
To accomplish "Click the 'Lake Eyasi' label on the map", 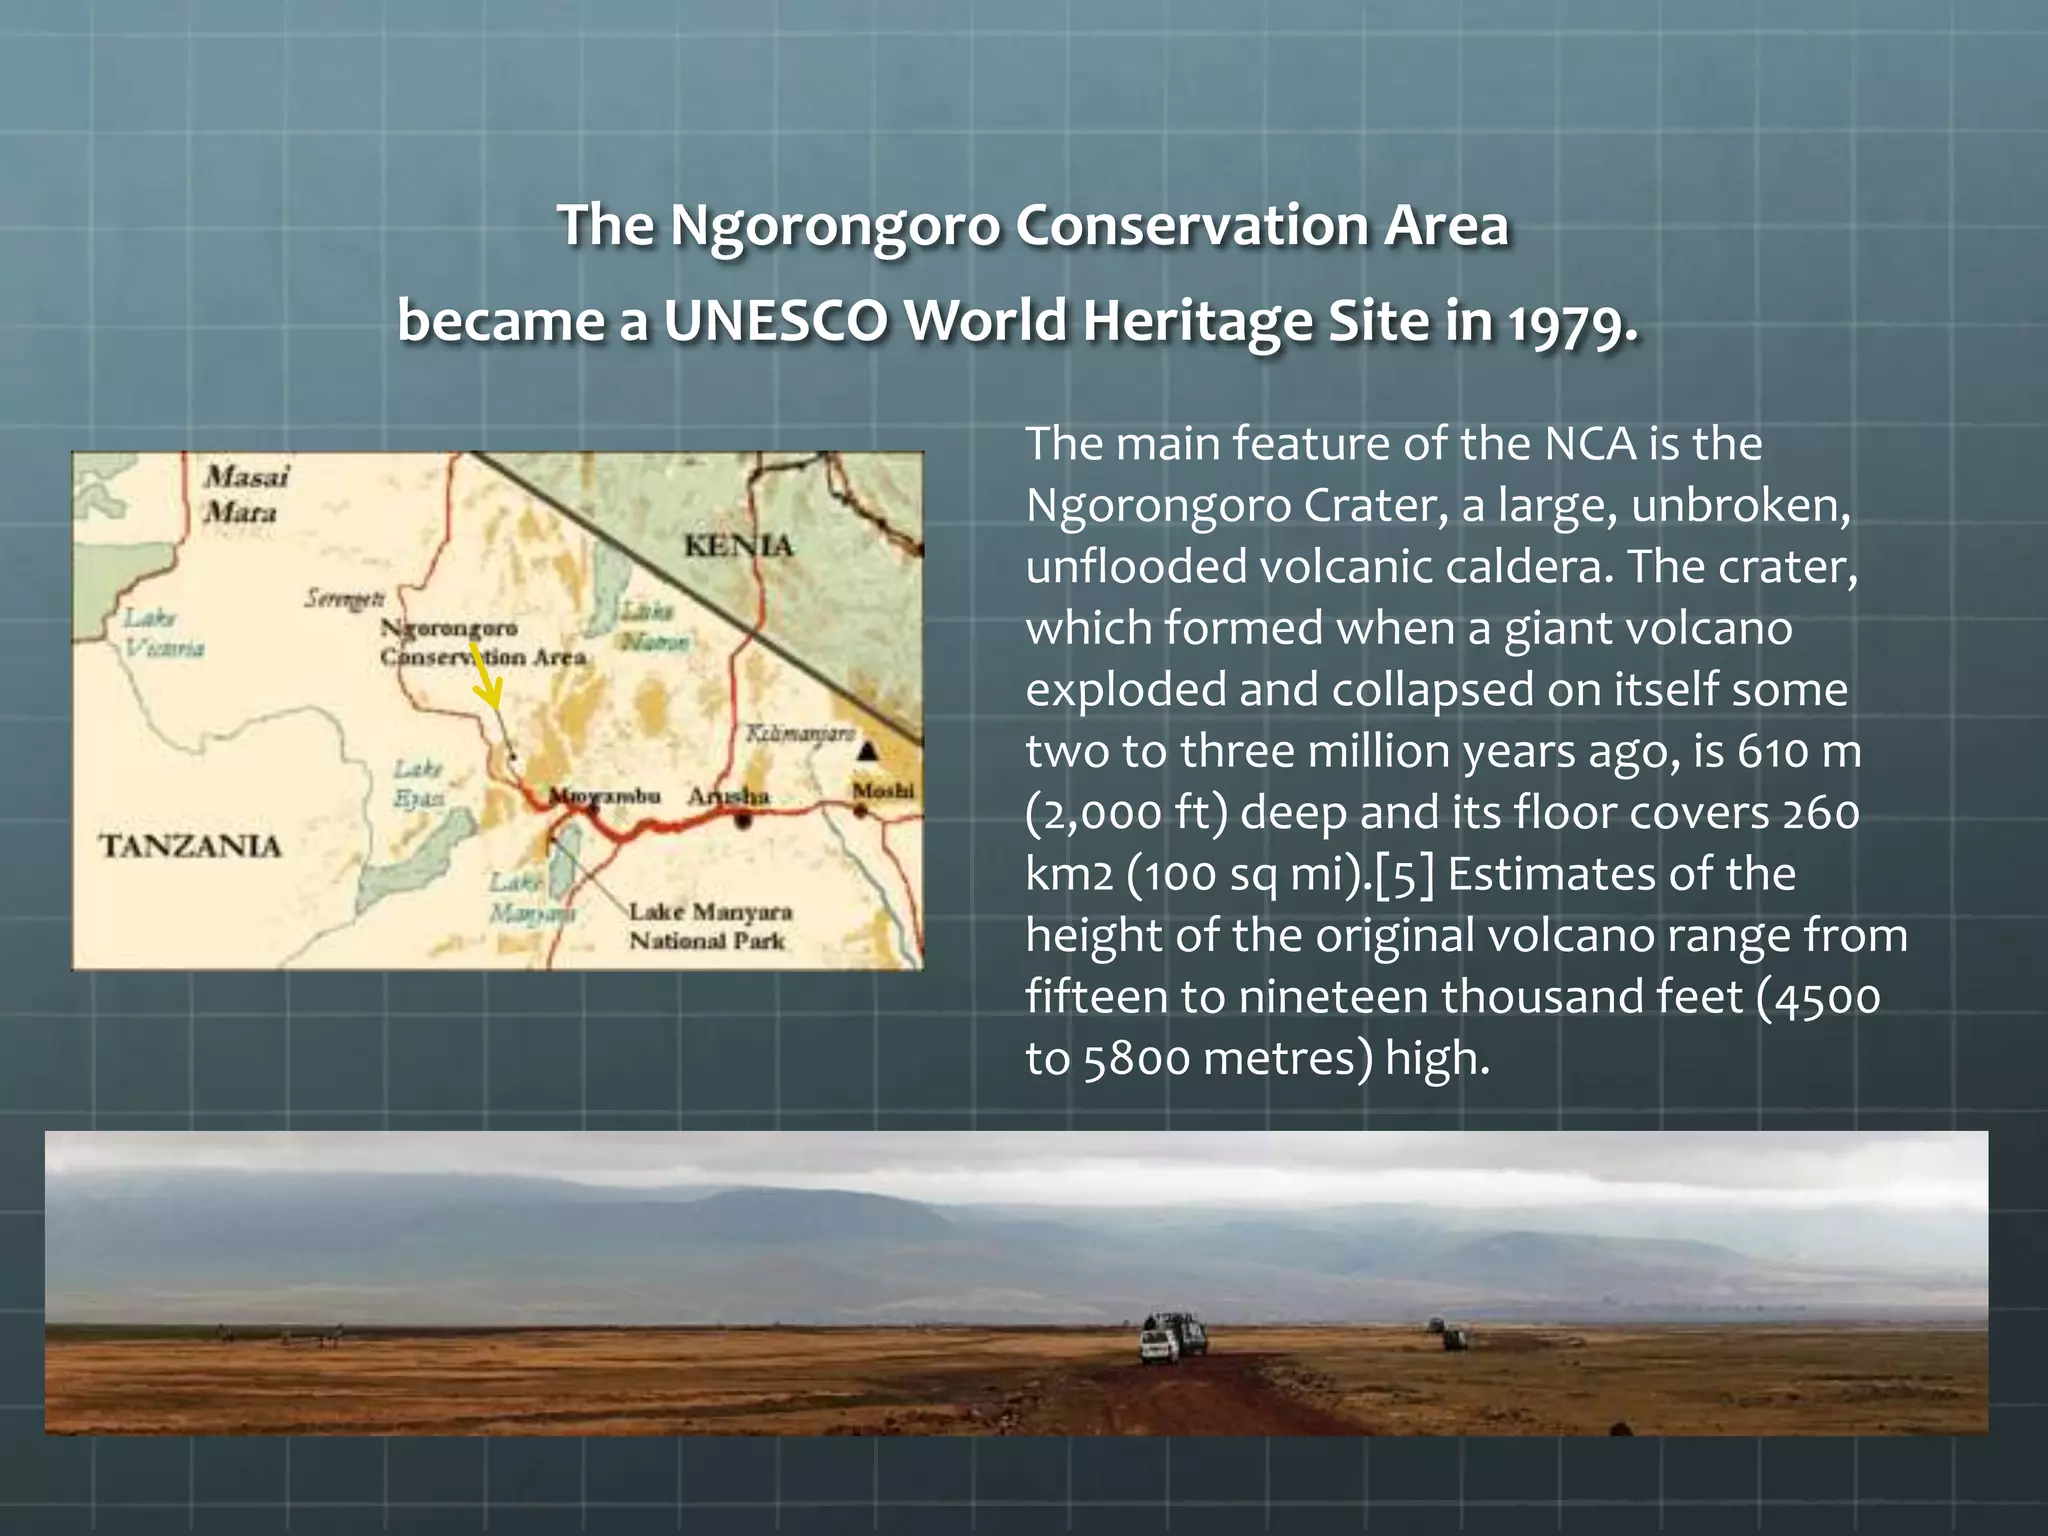I will pos(418,783).
